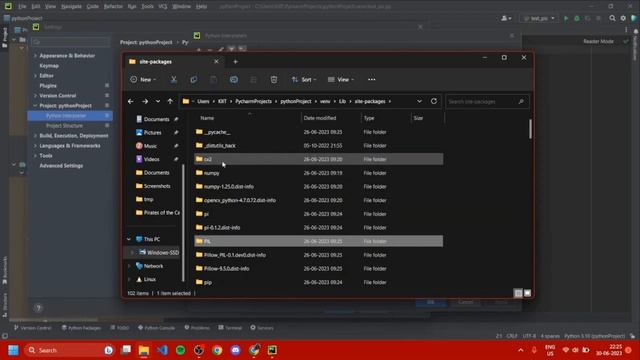Select Windows-SSD drive in navigation pane
Viewport: 640px width, 360px height.
coord(159,253)
